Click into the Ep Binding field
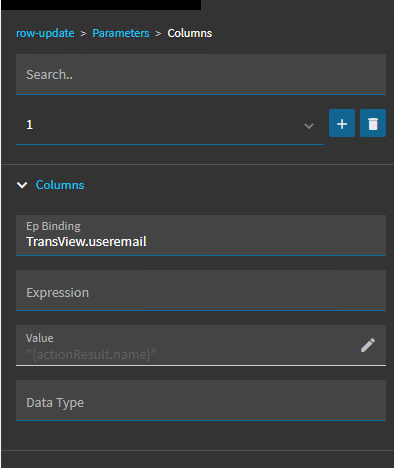 click(201, 235)
